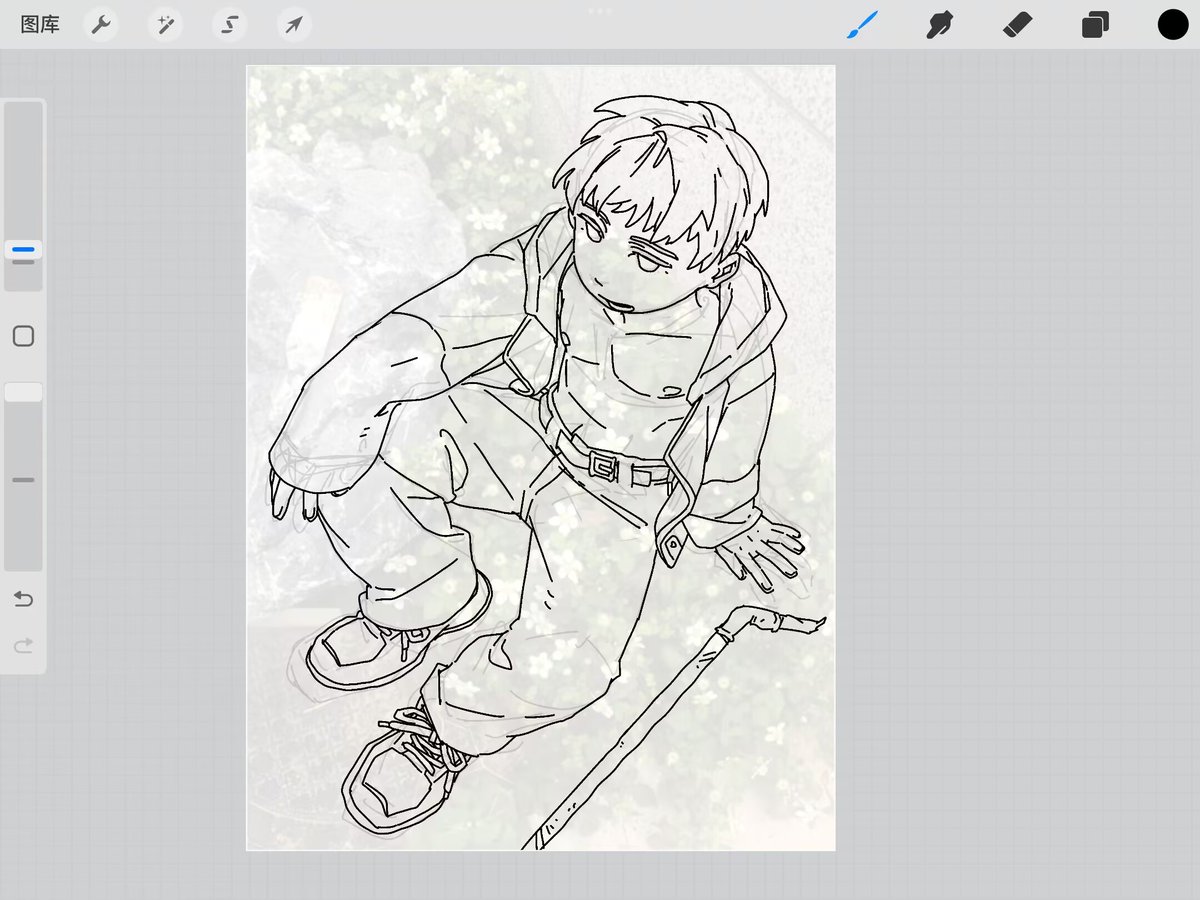Screen dimensions: 1200x900
Task: Tap the square Modify button in sidebar
Action: (23, 336)
